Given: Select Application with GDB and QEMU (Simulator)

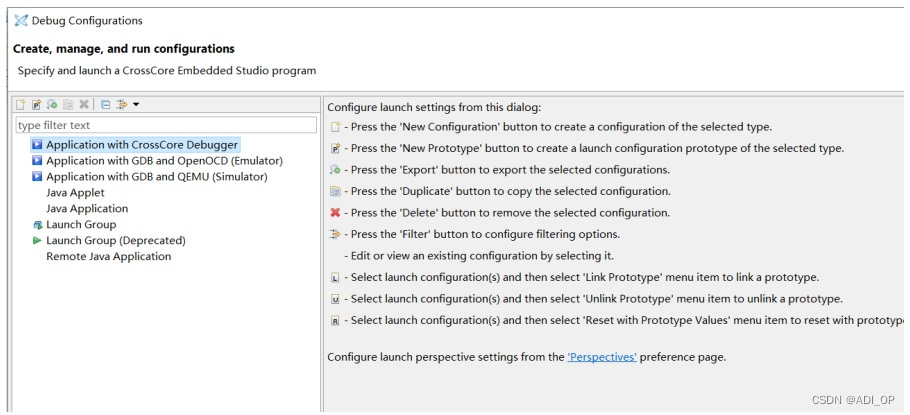Looking at the screenshot, I should (157, 176).
